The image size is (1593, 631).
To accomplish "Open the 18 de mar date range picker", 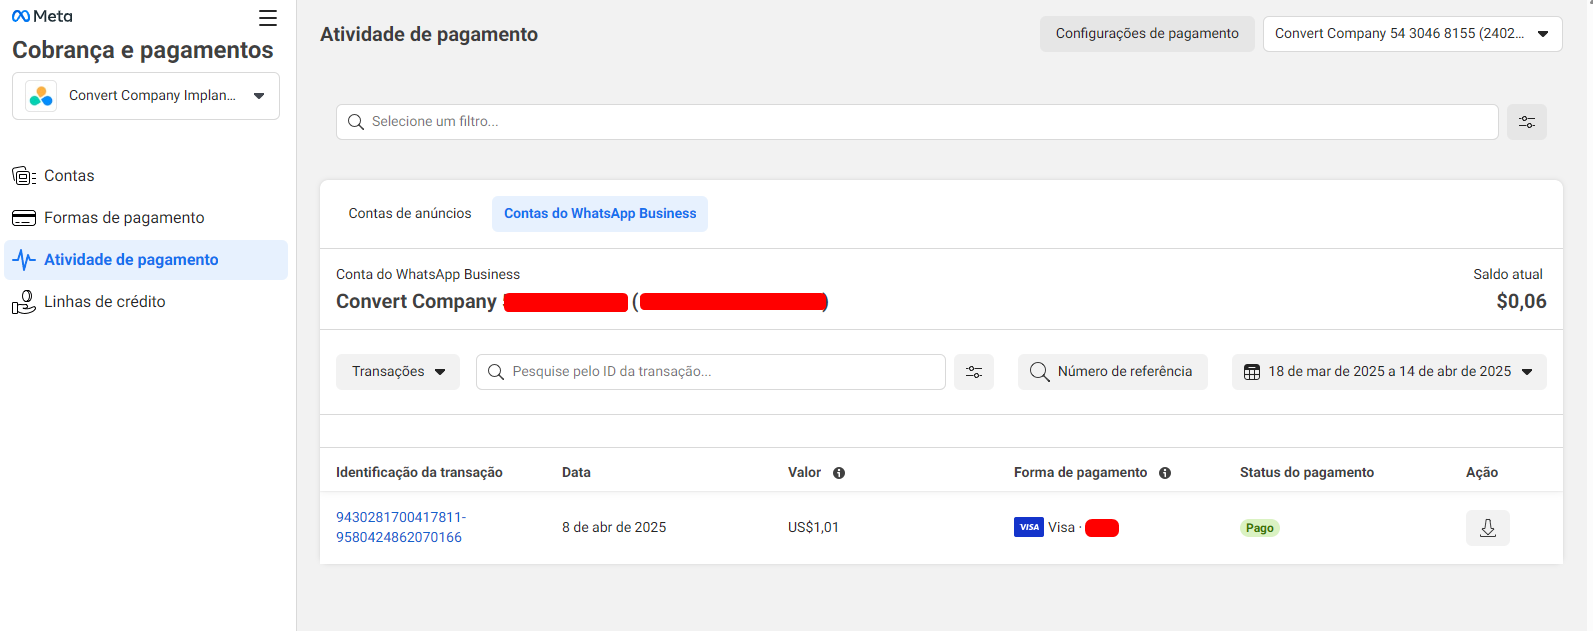I will click(x=1389, y=372).
